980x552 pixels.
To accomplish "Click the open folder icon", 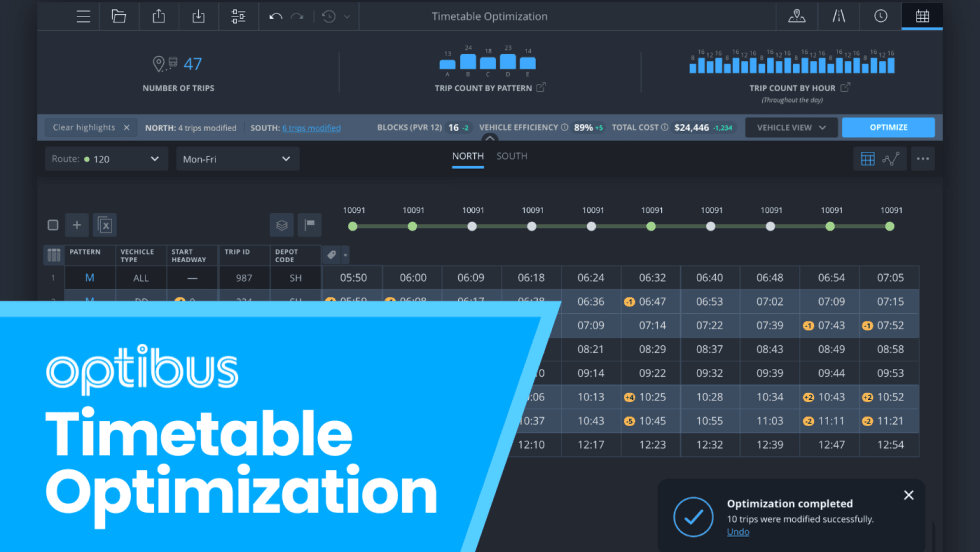I will [119, 16].
